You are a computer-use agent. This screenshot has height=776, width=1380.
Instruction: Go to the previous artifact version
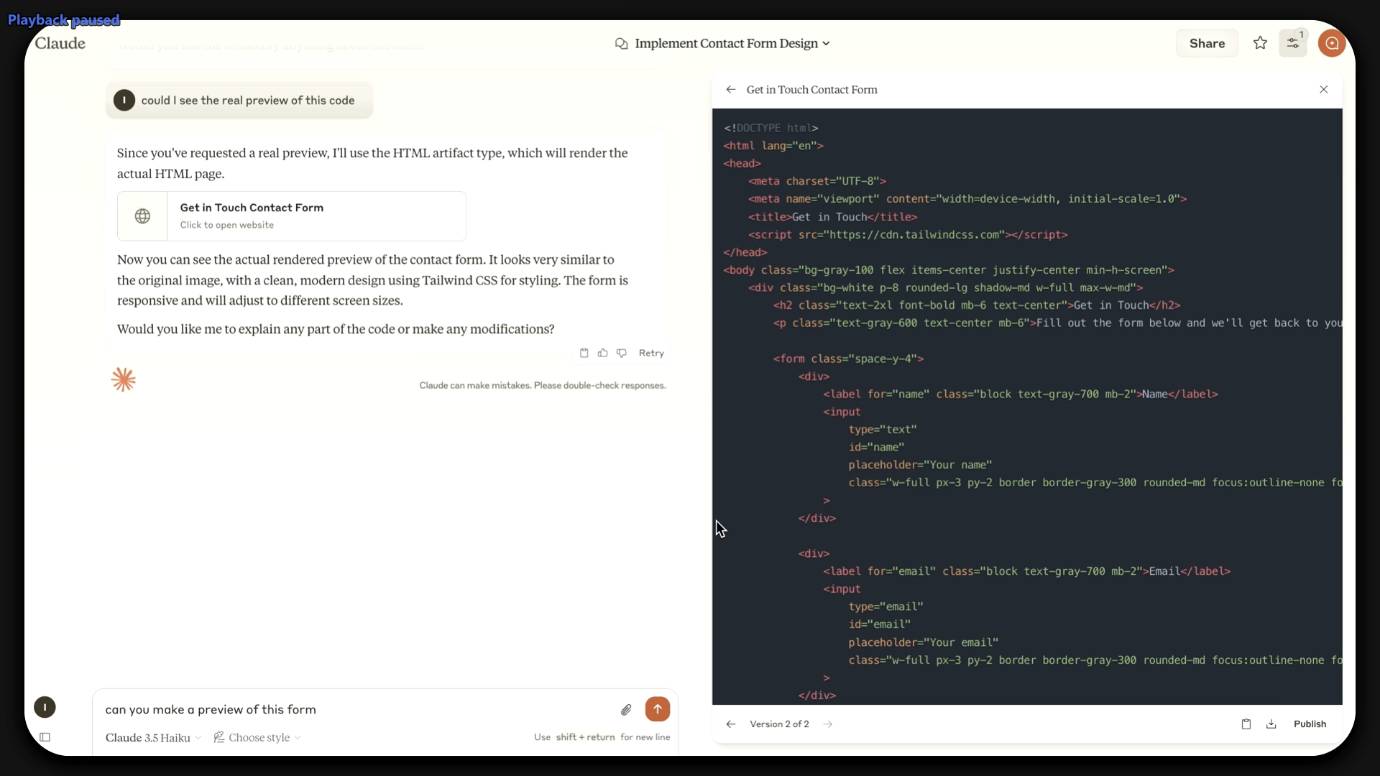pos(730,724)
